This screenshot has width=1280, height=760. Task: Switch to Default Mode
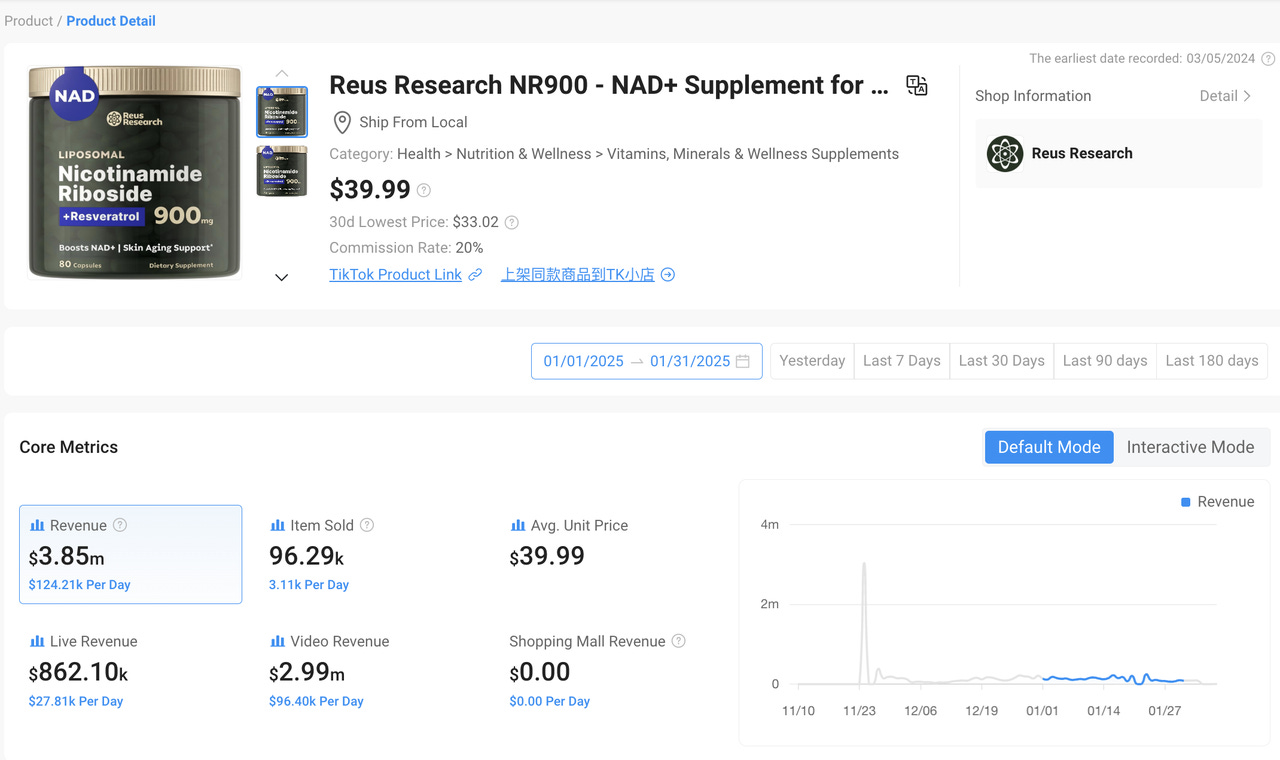(x=1049, y=447)
